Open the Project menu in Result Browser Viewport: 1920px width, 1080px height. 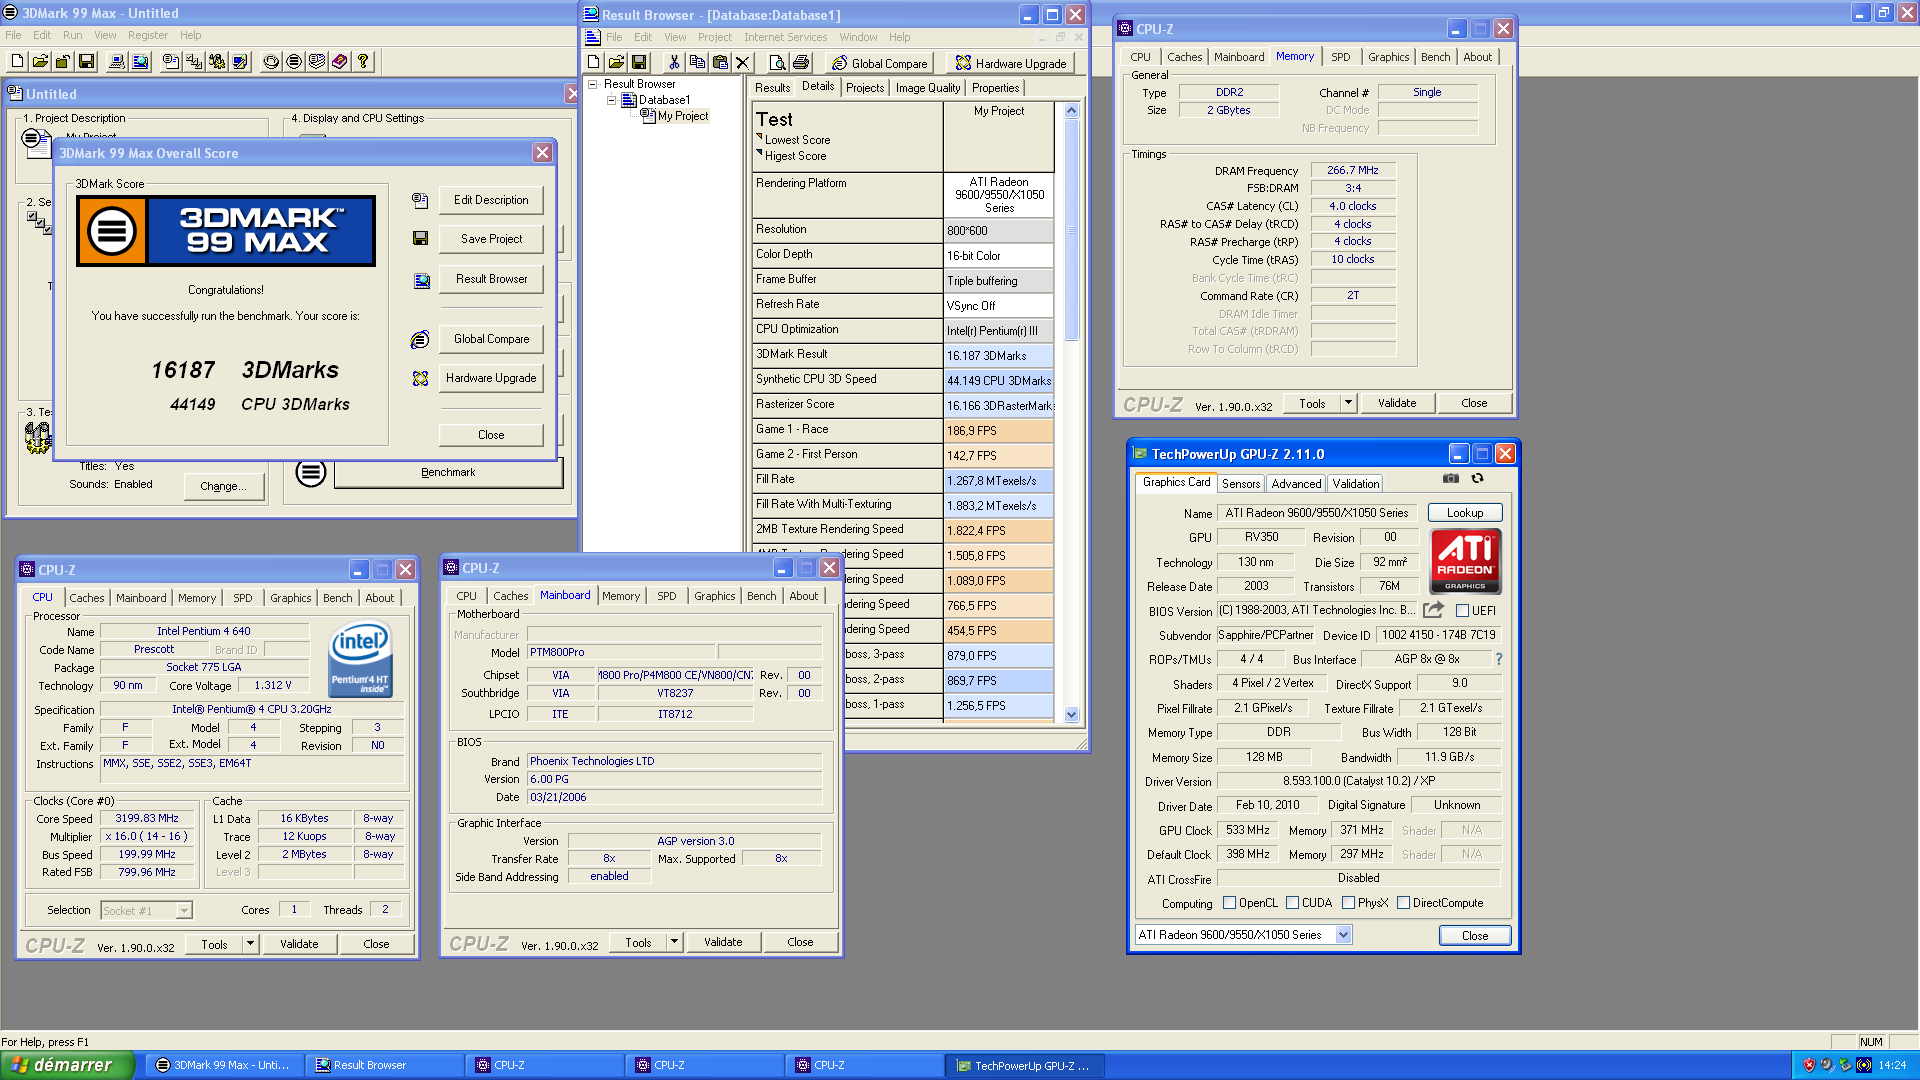(x=715, y=37)
